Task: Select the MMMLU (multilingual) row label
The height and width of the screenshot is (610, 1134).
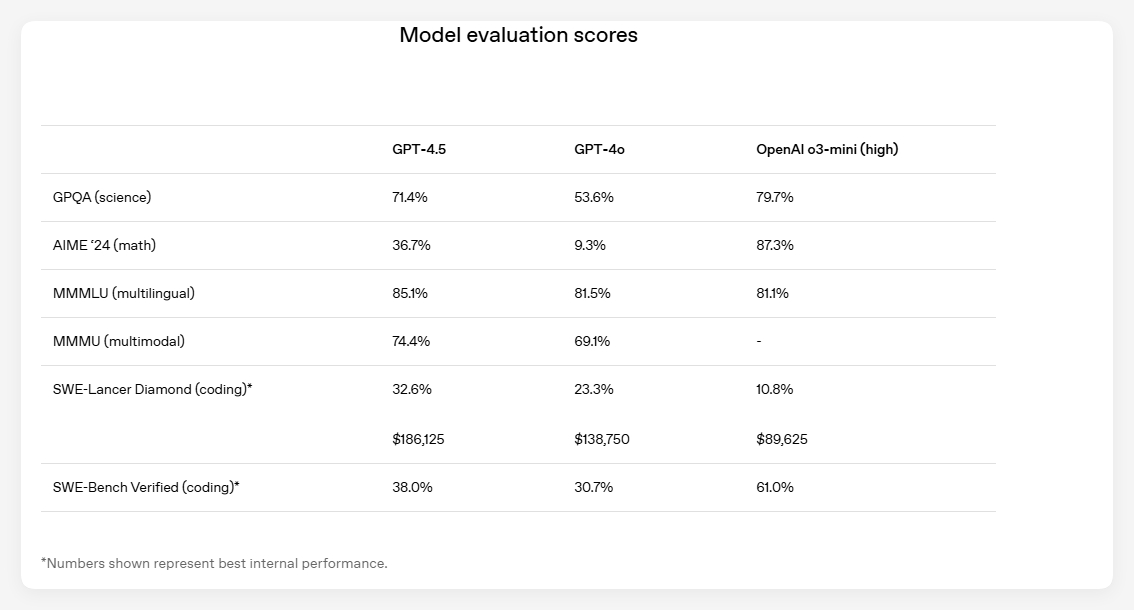Action: tap(124, 293)
